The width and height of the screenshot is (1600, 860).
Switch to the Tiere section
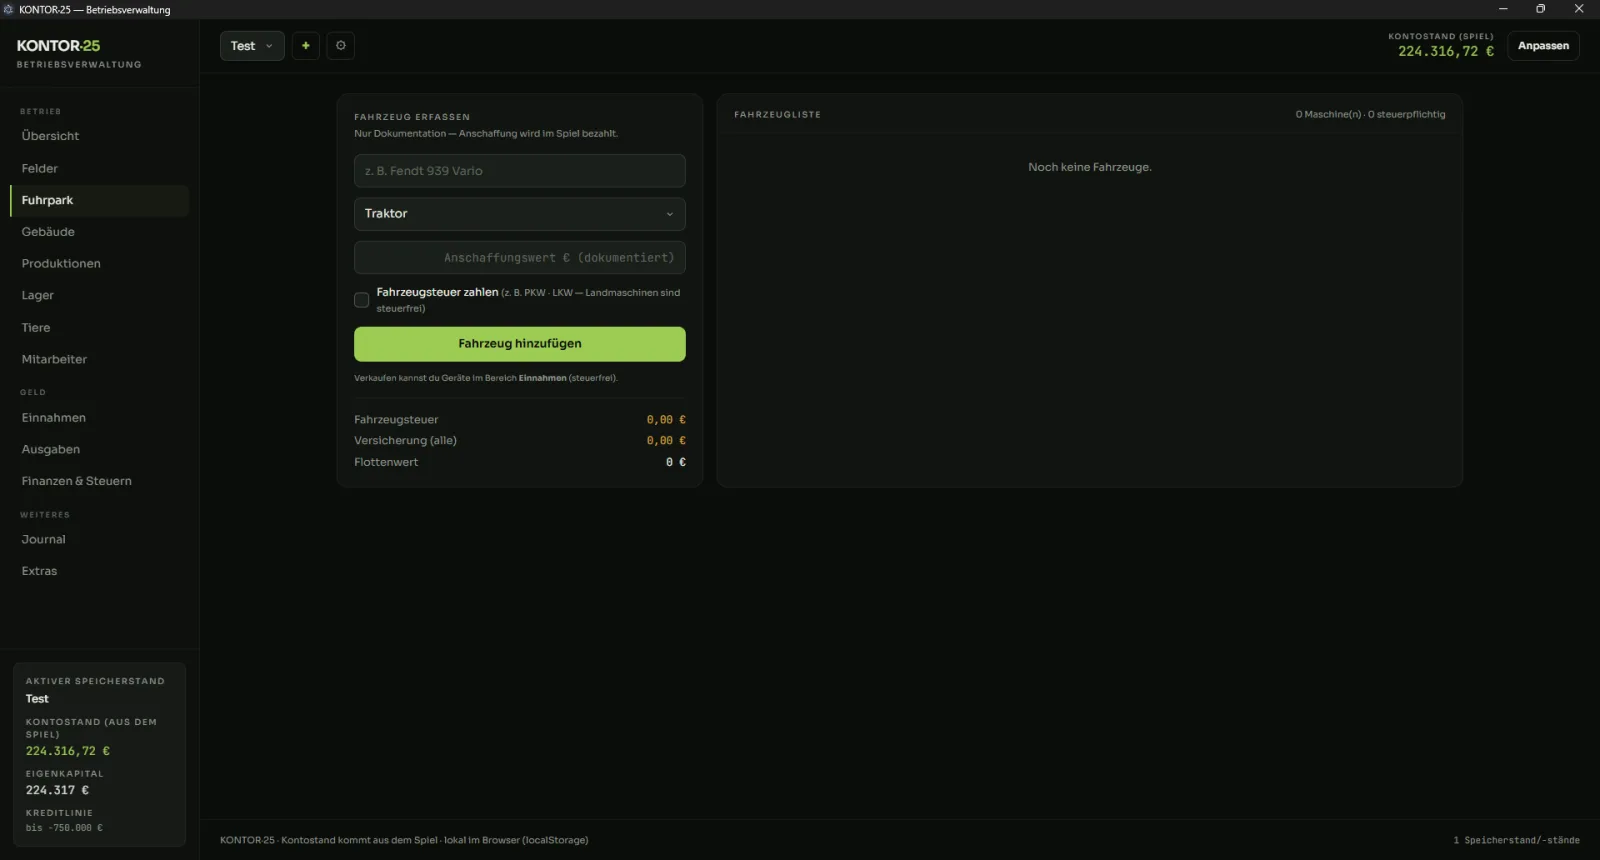pos(99,328)
